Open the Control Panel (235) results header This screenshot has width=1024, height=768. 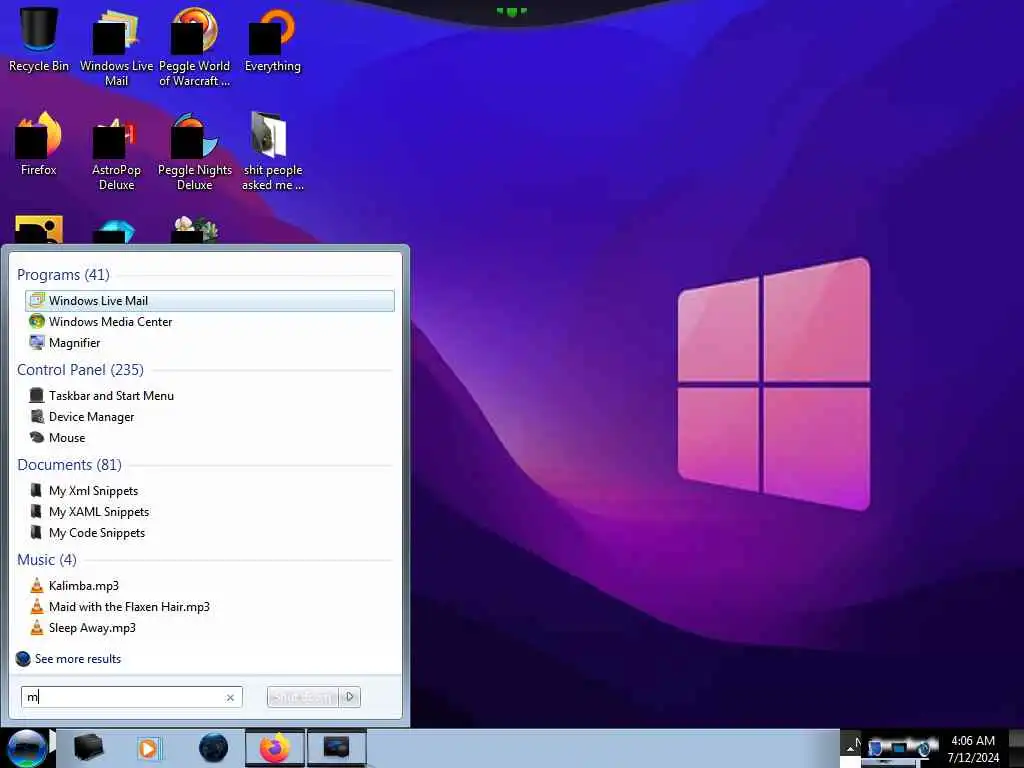[x=80, y=370]
